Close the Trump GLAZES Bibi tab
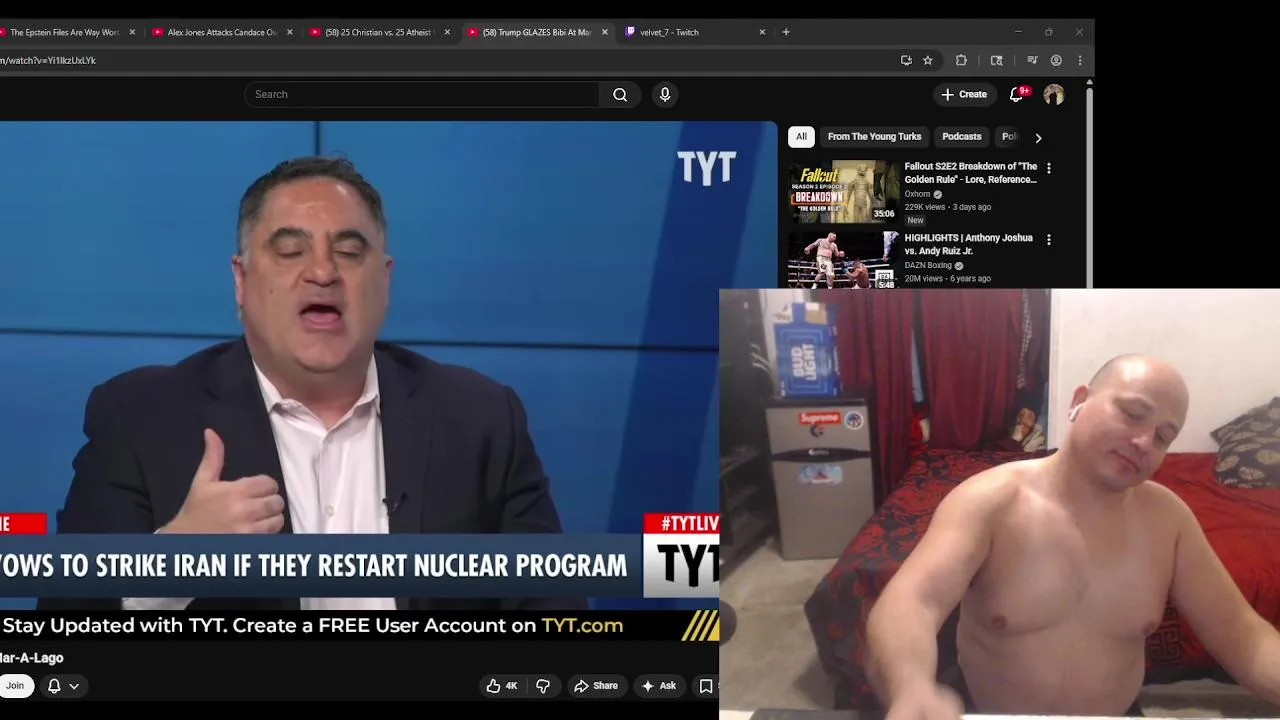This screenshot has width=1280, height=720. pyautogui.click(x=604, y=32)
